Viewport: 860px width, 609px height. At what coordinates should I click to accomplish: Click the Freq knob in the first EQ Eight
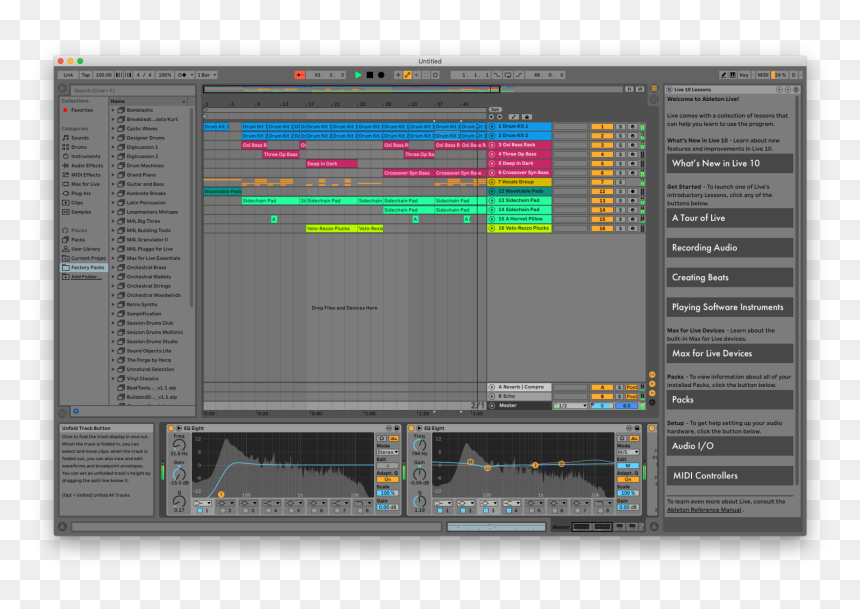179,445
